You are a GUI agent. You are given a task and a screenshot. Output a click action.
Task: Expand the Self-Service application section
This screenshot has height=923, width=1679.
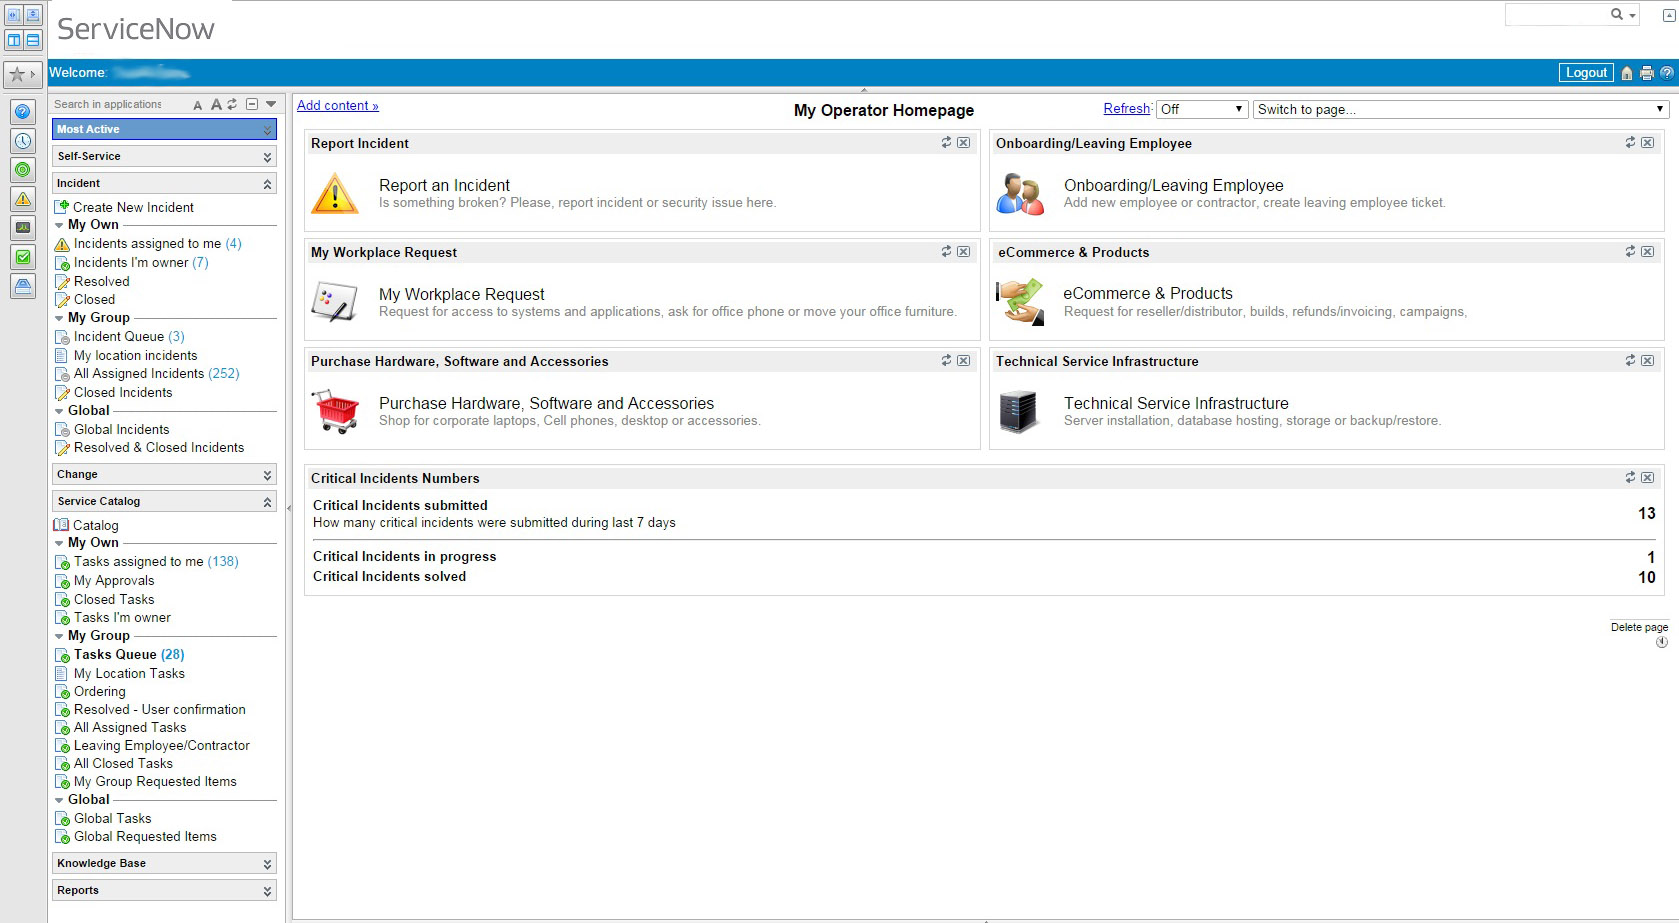pyautogui.click(x=164, y=156)
